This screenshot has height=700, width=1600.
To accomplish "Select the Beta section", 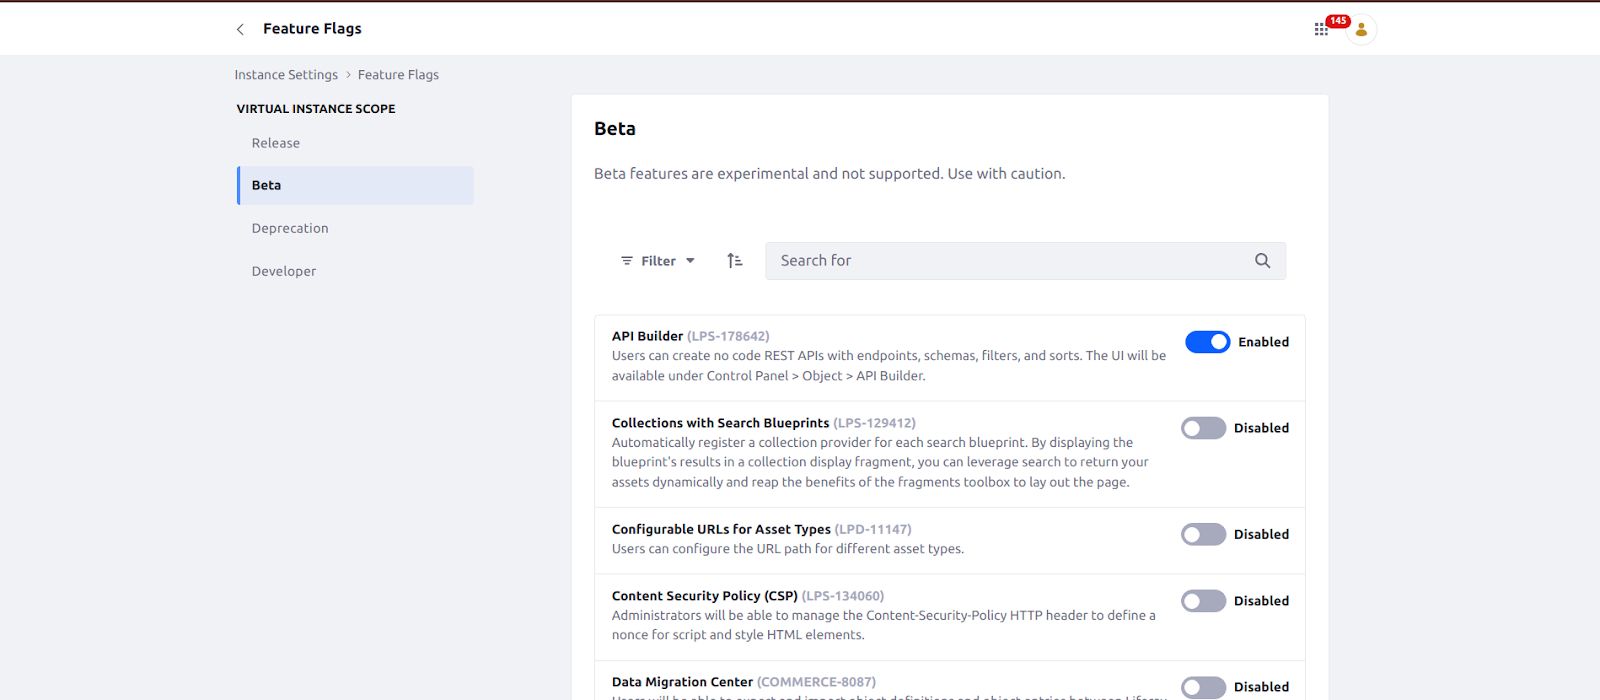I will [355, 186].
